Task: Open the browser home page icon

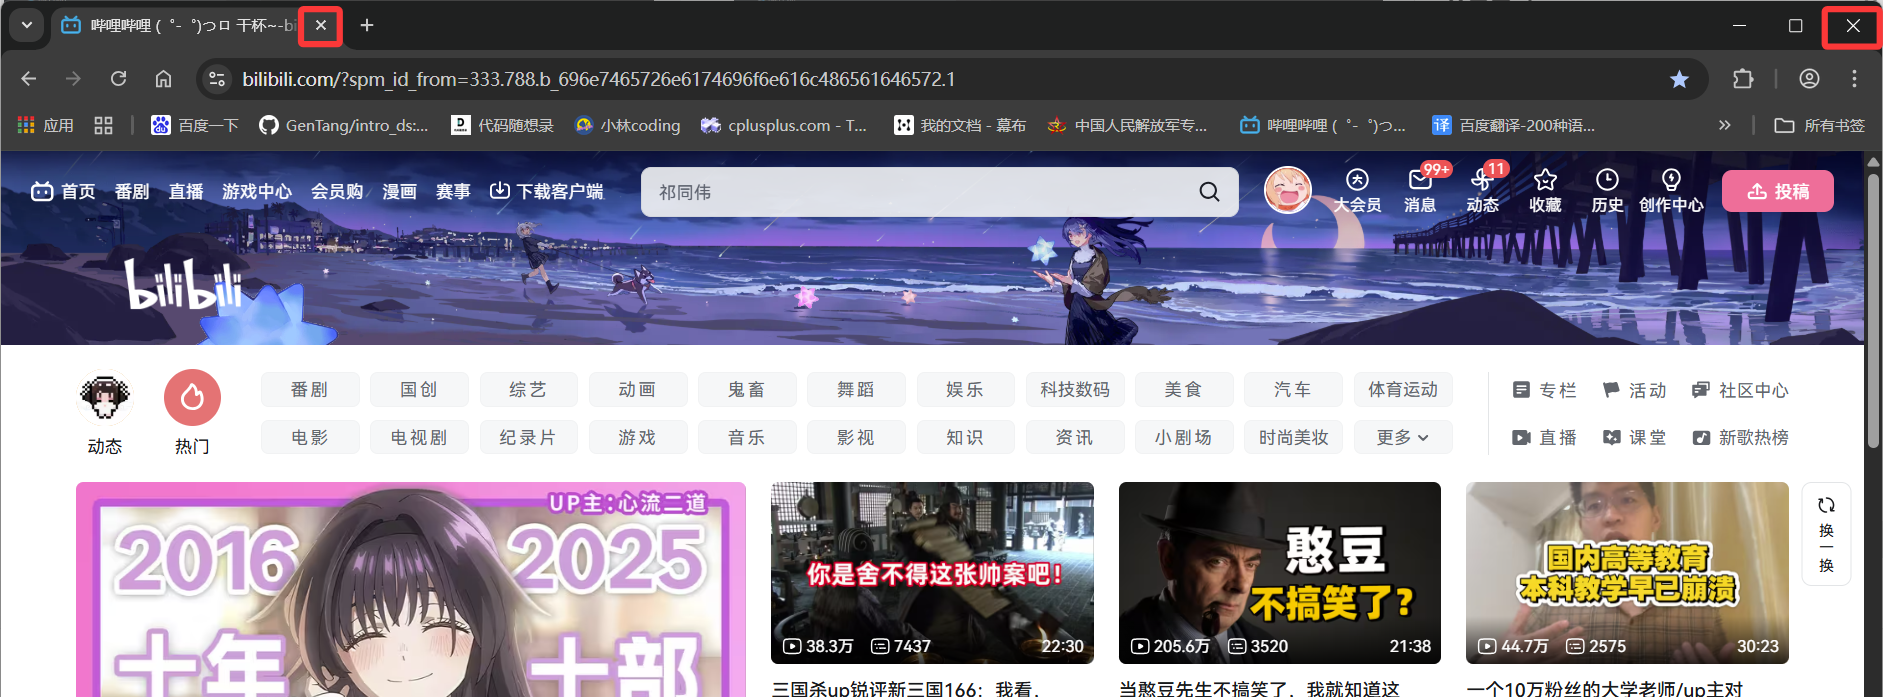Action: point(163,79)
